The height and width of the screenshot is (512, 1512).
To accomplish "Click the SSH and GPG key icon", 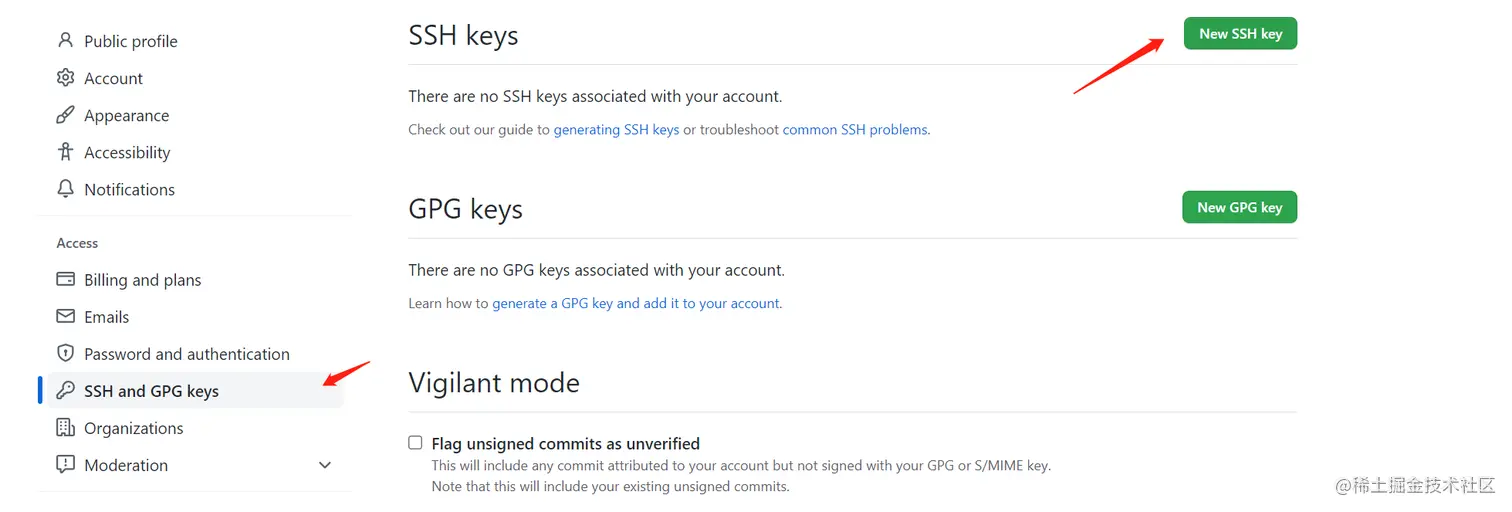I will click(x=66, y=391).
